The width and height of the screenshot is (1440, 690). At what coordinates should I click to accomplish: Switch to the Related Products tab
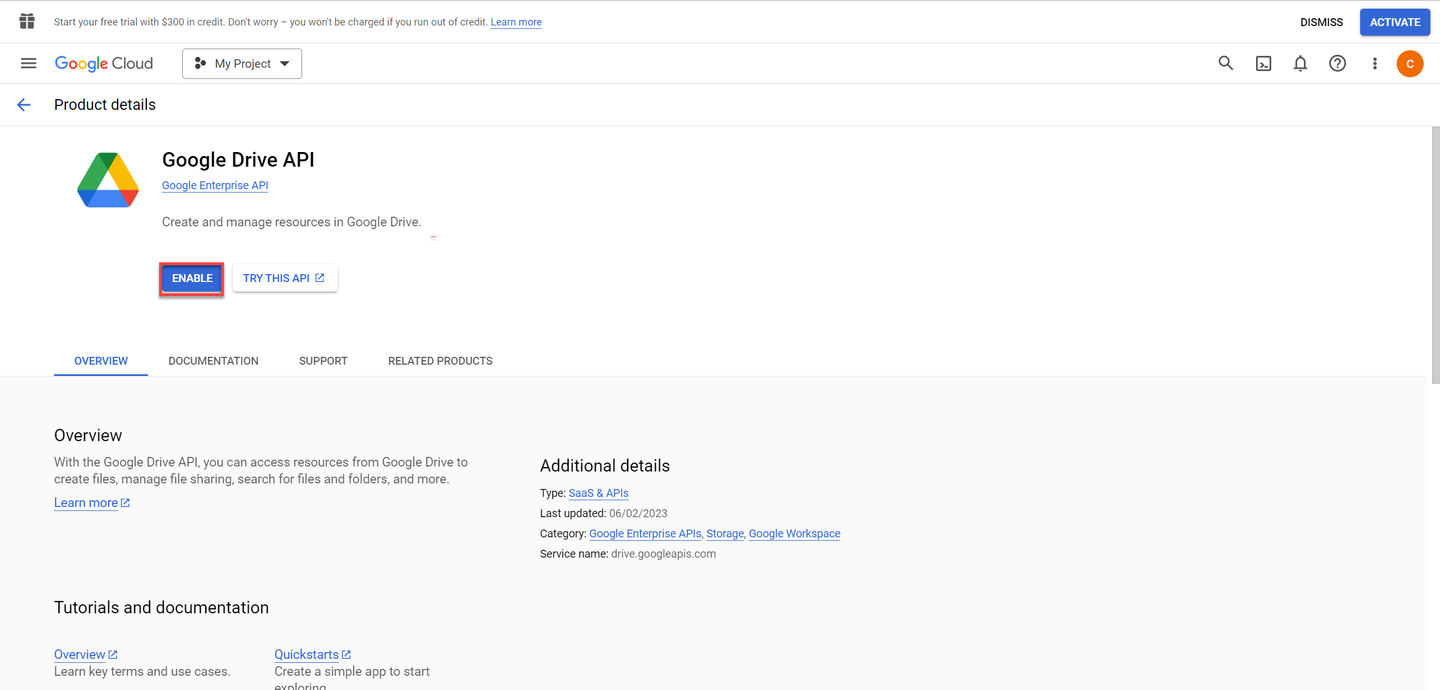pos(440,361)
